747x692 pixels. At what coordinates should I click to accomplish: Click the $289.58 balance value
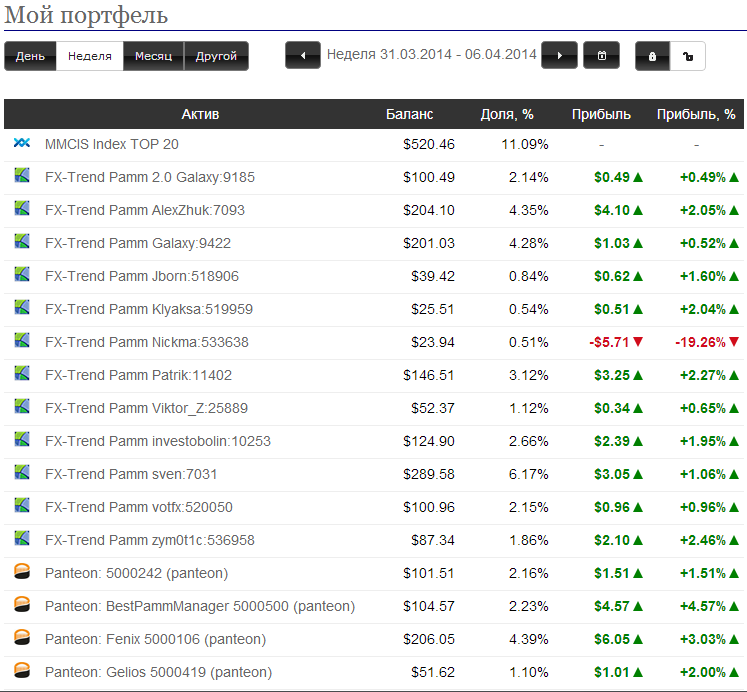(x=429, y=474)
